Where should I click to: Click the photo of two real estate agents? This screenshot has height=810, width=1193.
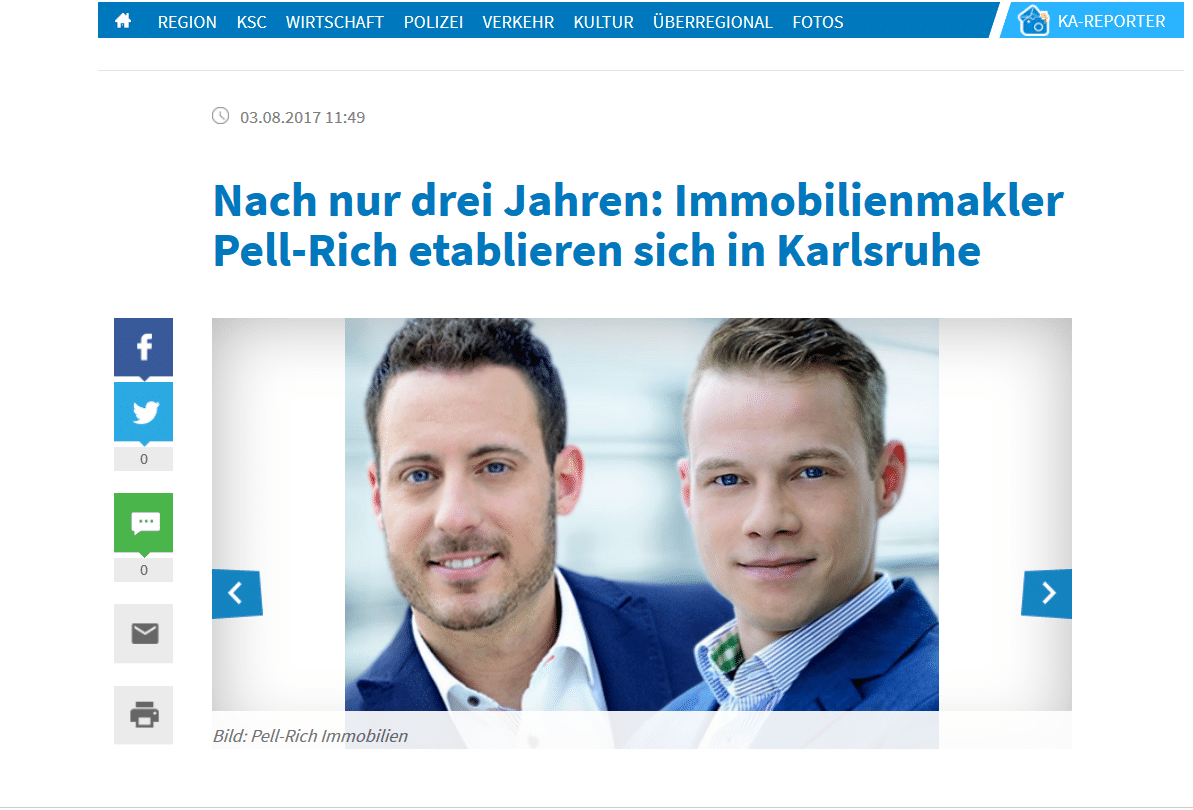[x=641, y=515]
